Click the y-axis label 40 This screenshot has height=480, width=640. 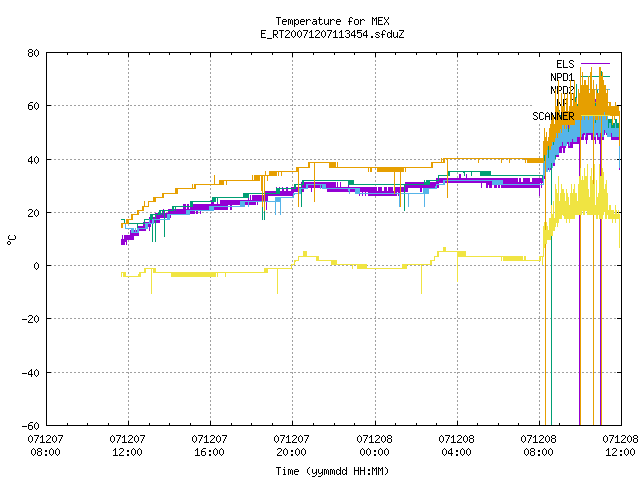(x=33, y=160)
